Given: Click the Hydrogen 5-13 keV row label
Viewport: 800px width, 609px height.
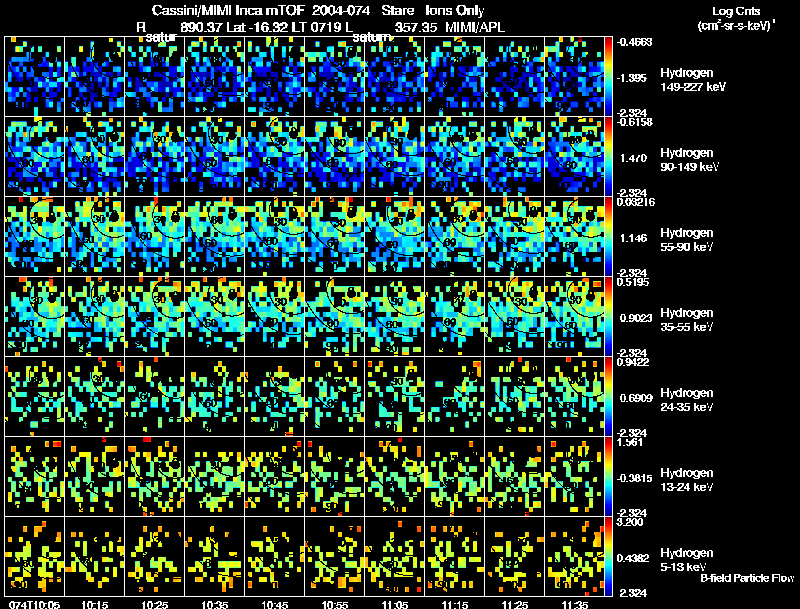Looking at the screenshot, I should click(687, 560).
